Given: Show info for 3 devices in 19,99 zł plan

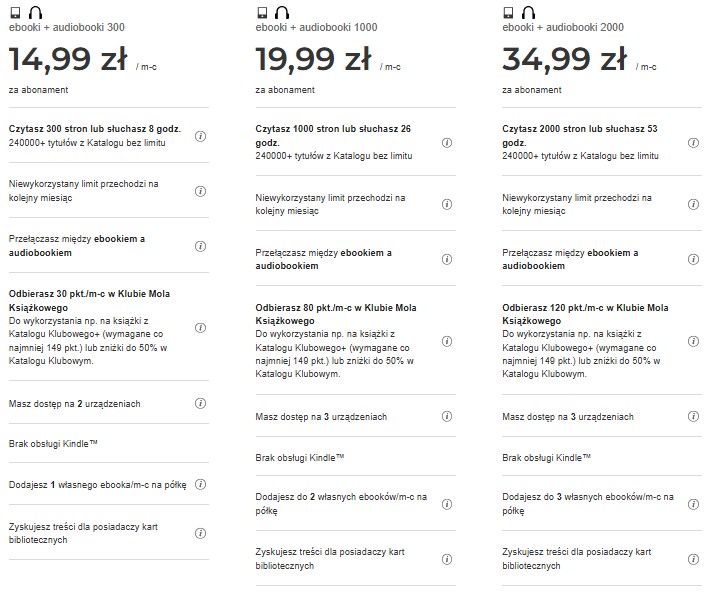Looking at the screenshot, I should point(447,416).
